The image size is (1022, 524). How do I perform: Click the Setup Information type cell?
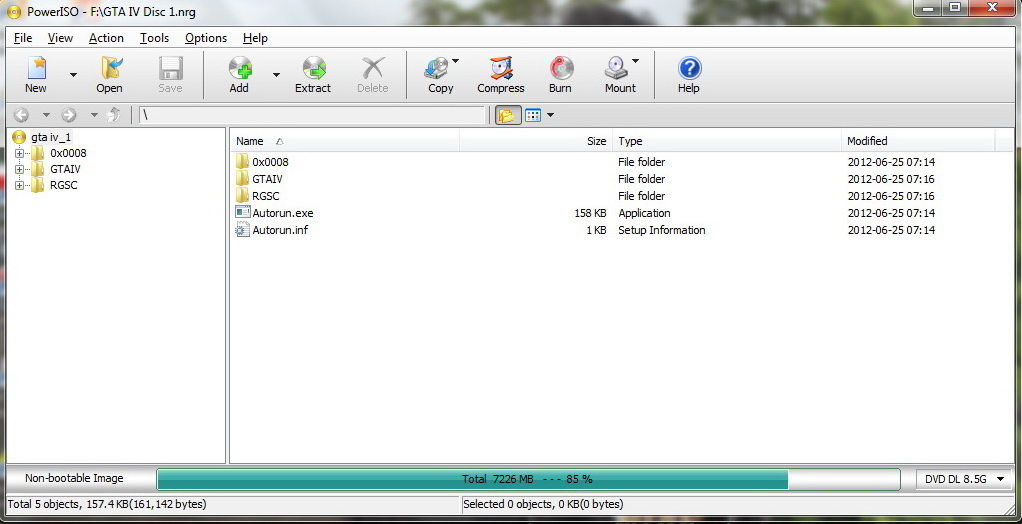(x=662, y=230)
